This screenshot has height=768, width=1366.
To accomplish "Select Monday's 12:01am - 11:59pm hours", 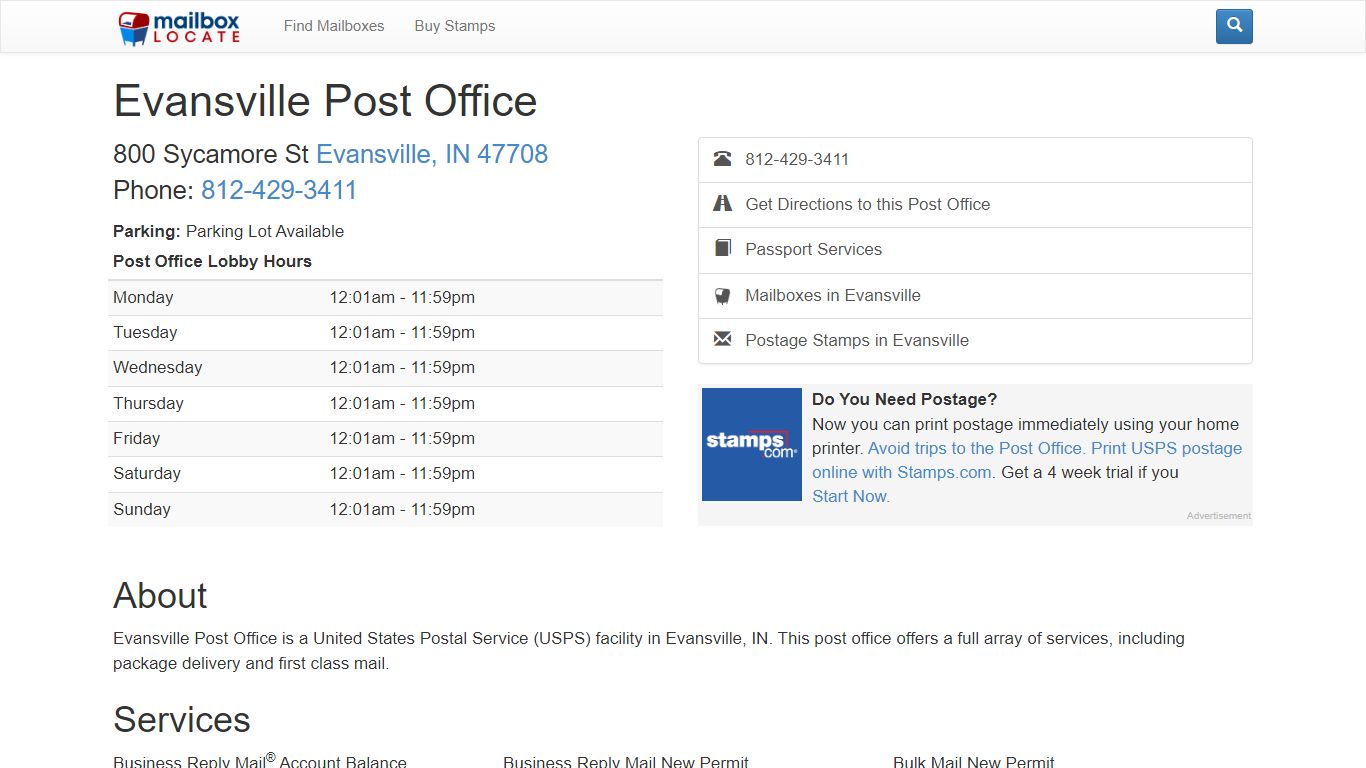I will [402, 297].
